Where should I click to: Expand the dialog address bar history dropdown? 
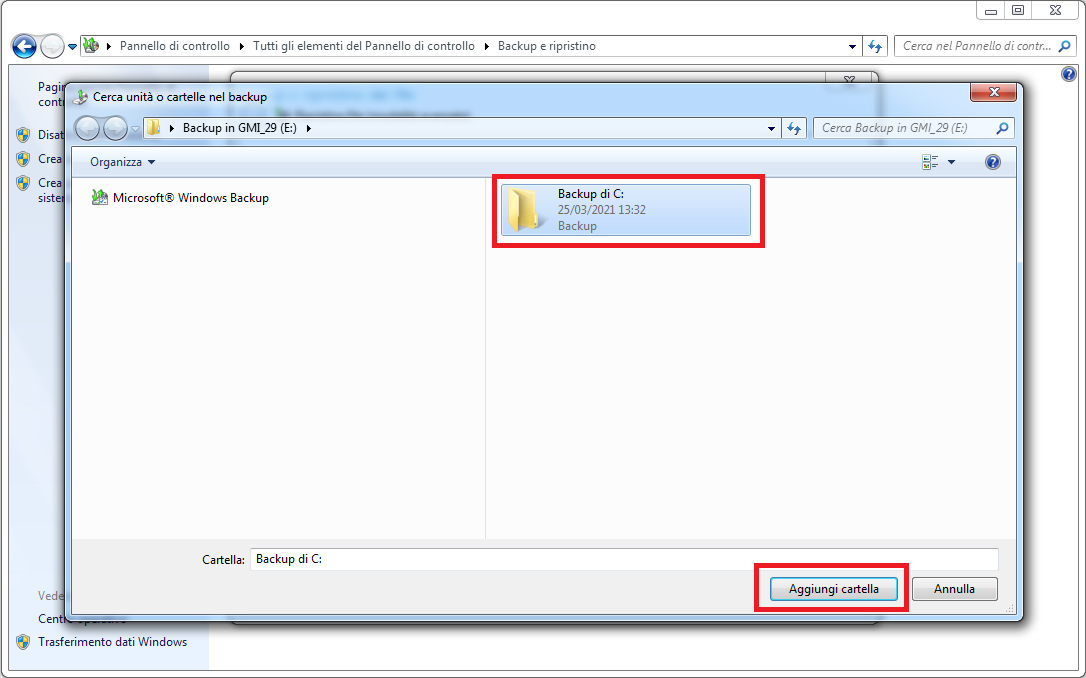point(771,128)
